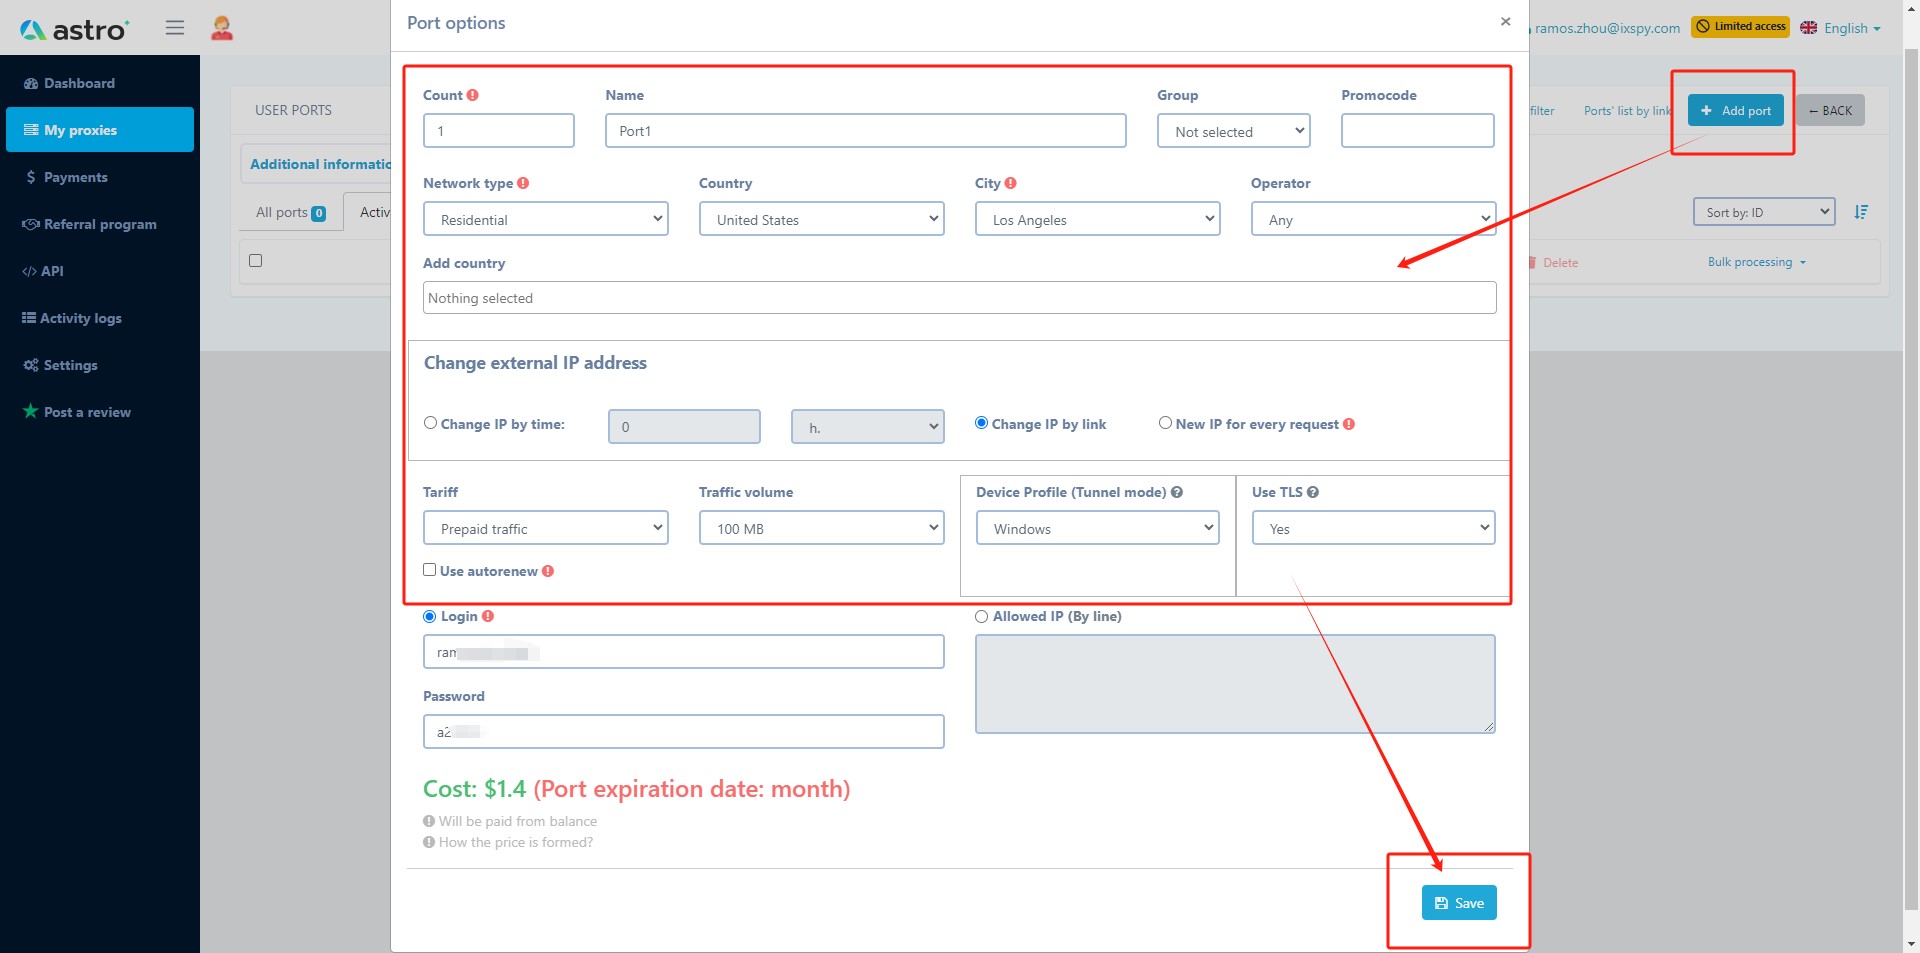This screenshot has width=1920, height=953.
Task: Open the Country dropdown showing United States
Action: 821,219
